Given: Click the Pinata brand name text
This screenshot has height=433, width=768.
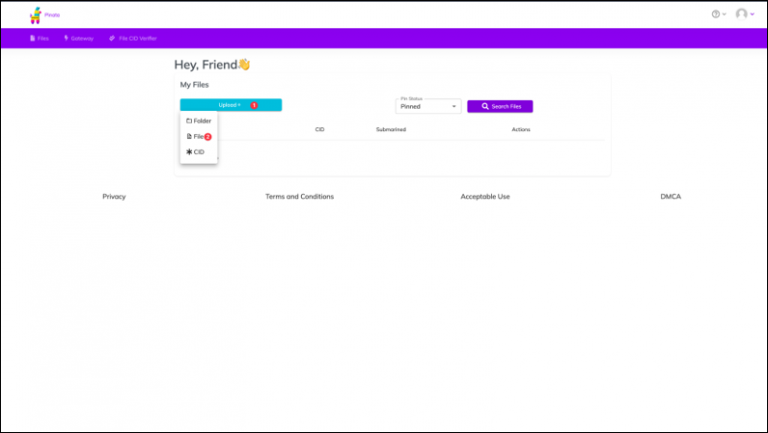Looking at the screenshot, I should (52, 15).
